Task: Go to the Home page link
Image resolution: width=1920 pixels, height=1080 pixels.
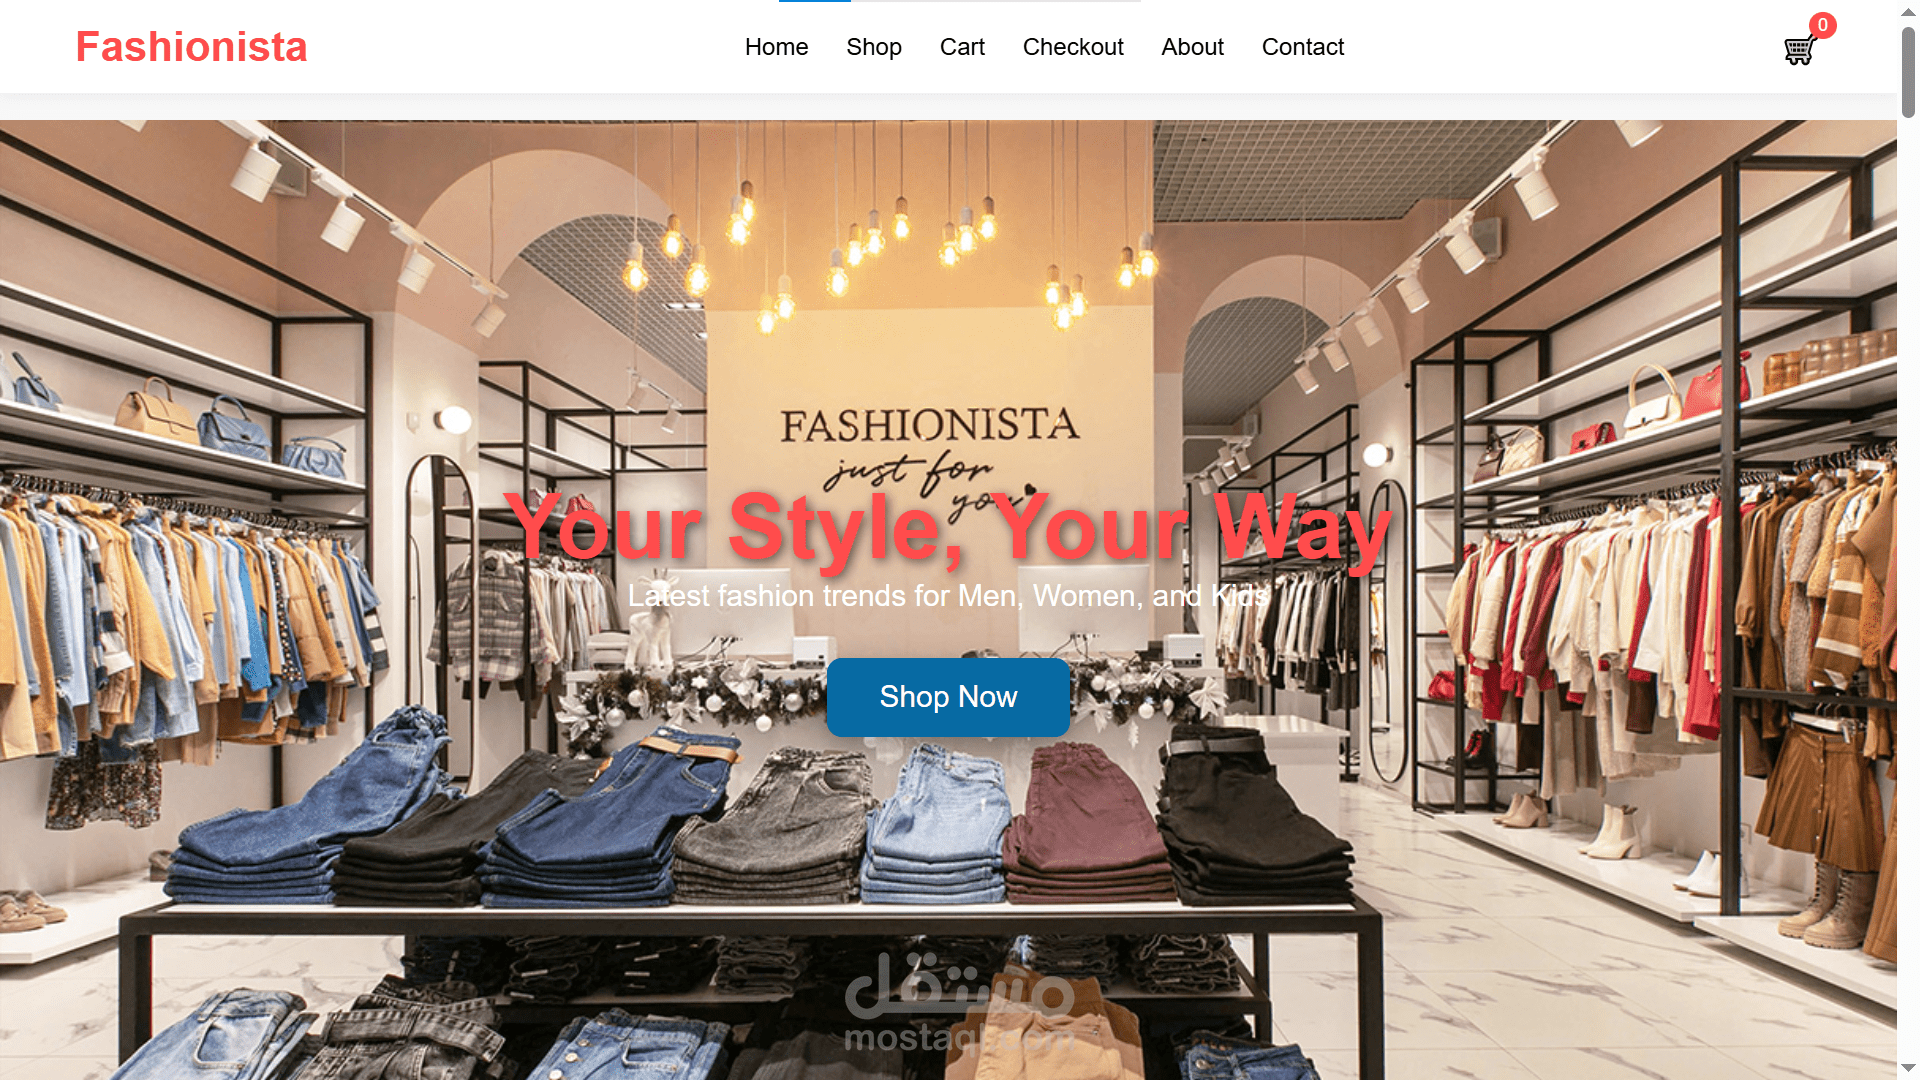Action: (776, 47)
